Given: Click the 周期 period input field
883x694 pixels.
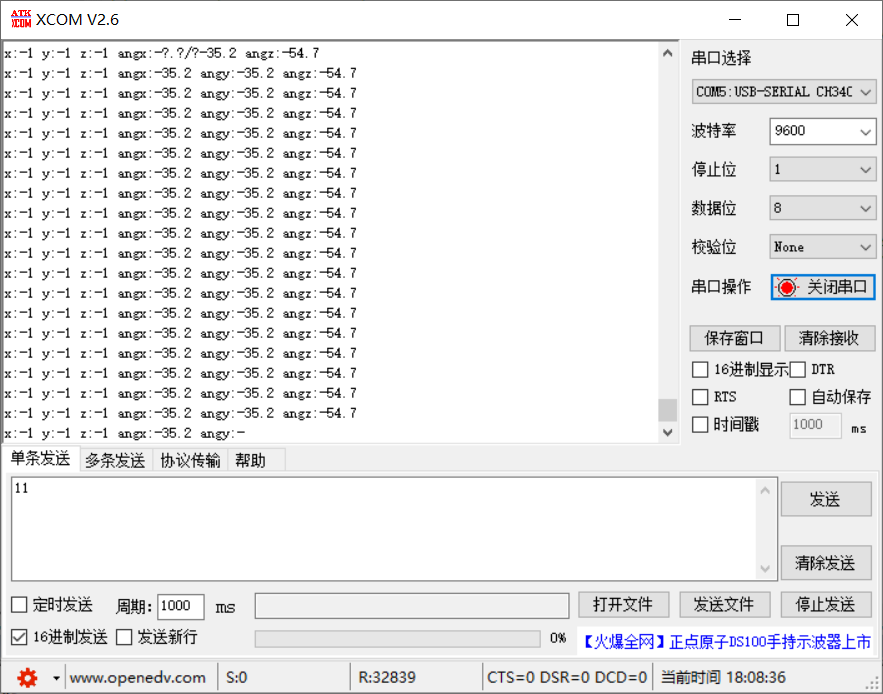Looking at the screenshot, I should click(180, 606).
